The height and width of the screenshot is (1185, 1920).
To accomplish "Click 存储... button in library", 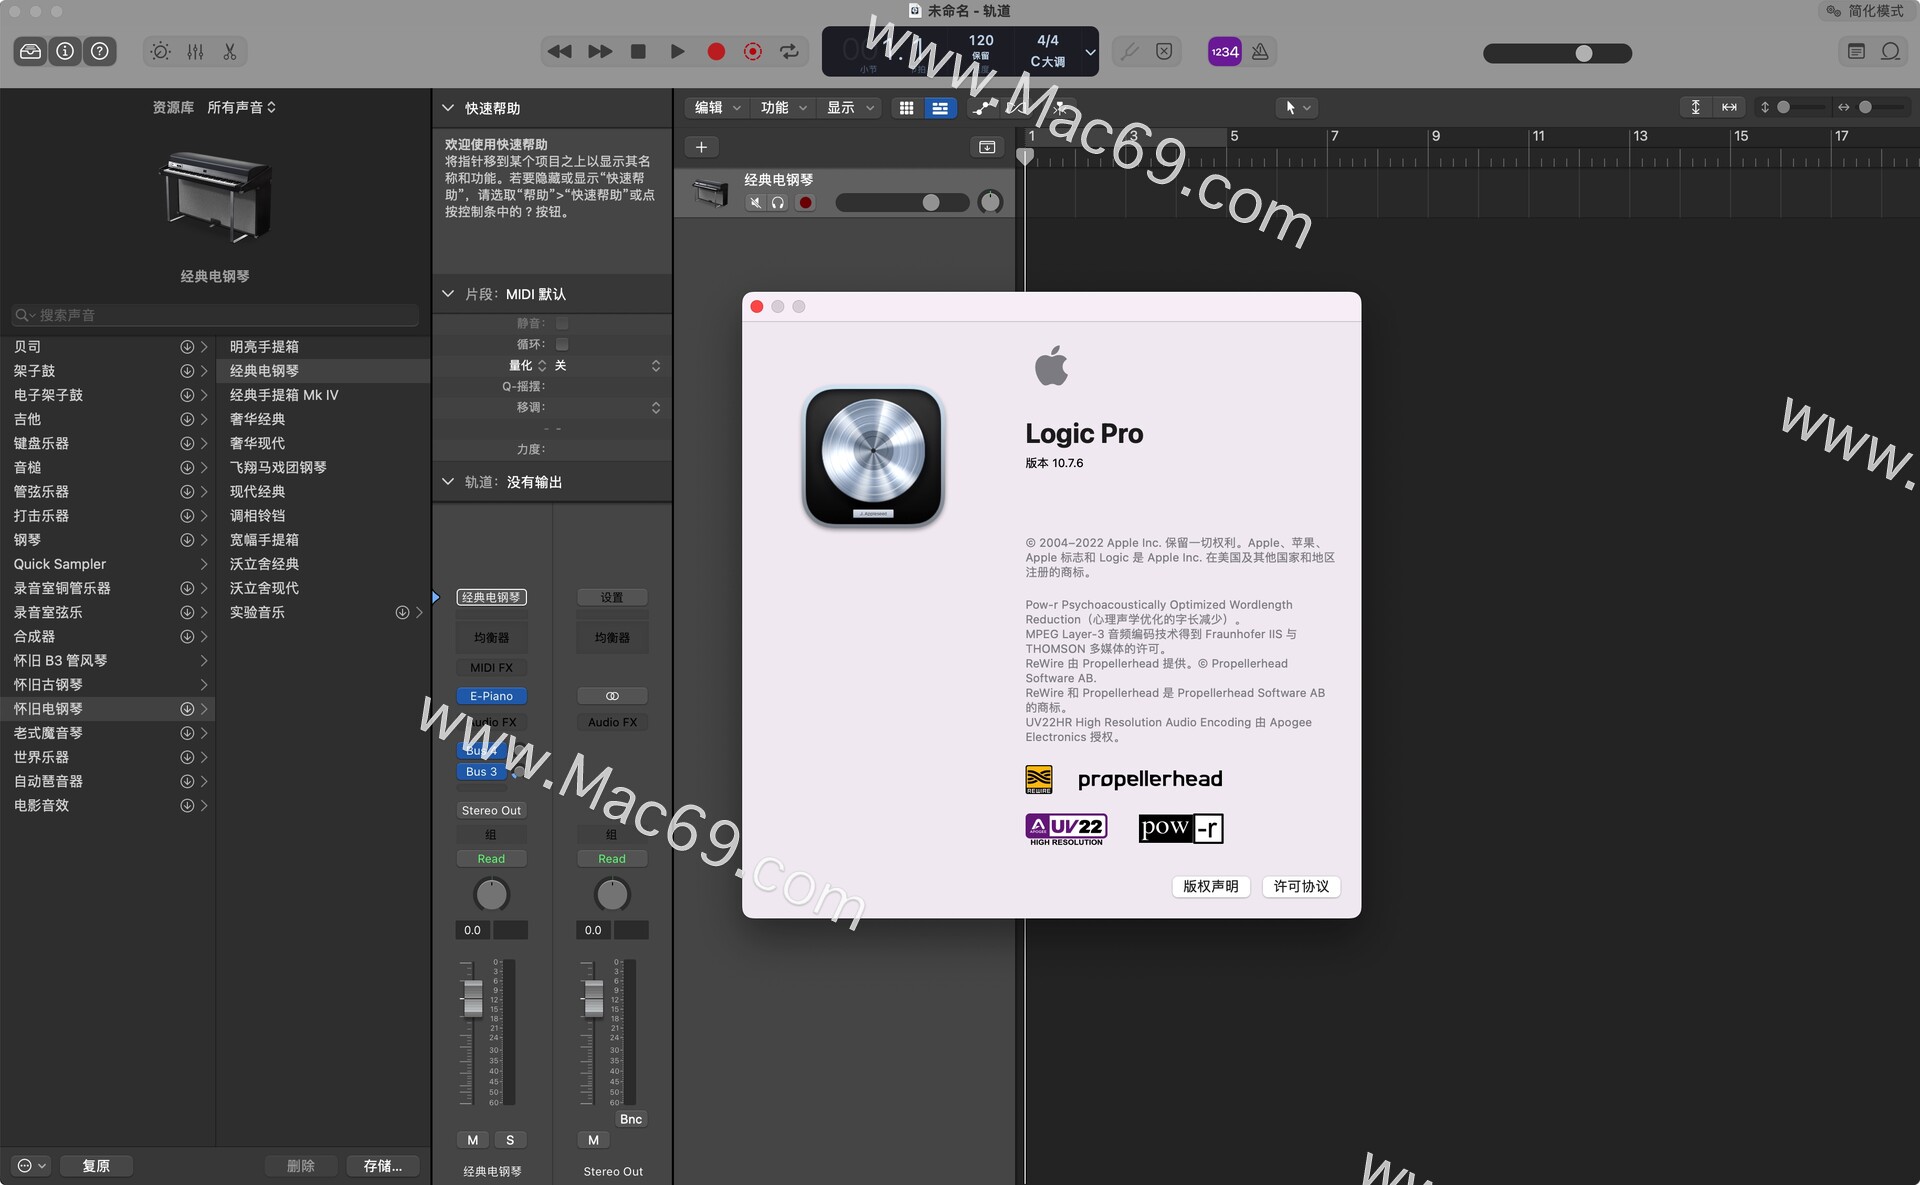I will coord(383,1166).
